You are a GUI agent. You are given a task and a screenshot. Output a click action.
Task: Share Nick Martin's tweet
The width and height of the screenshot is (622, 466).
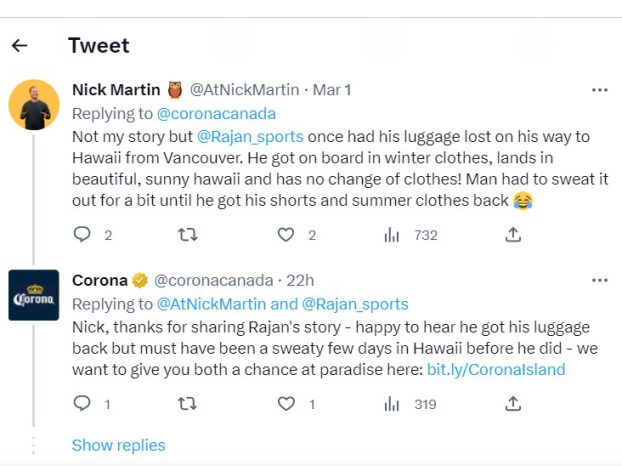pyautogui.click(x=513, y=235)
